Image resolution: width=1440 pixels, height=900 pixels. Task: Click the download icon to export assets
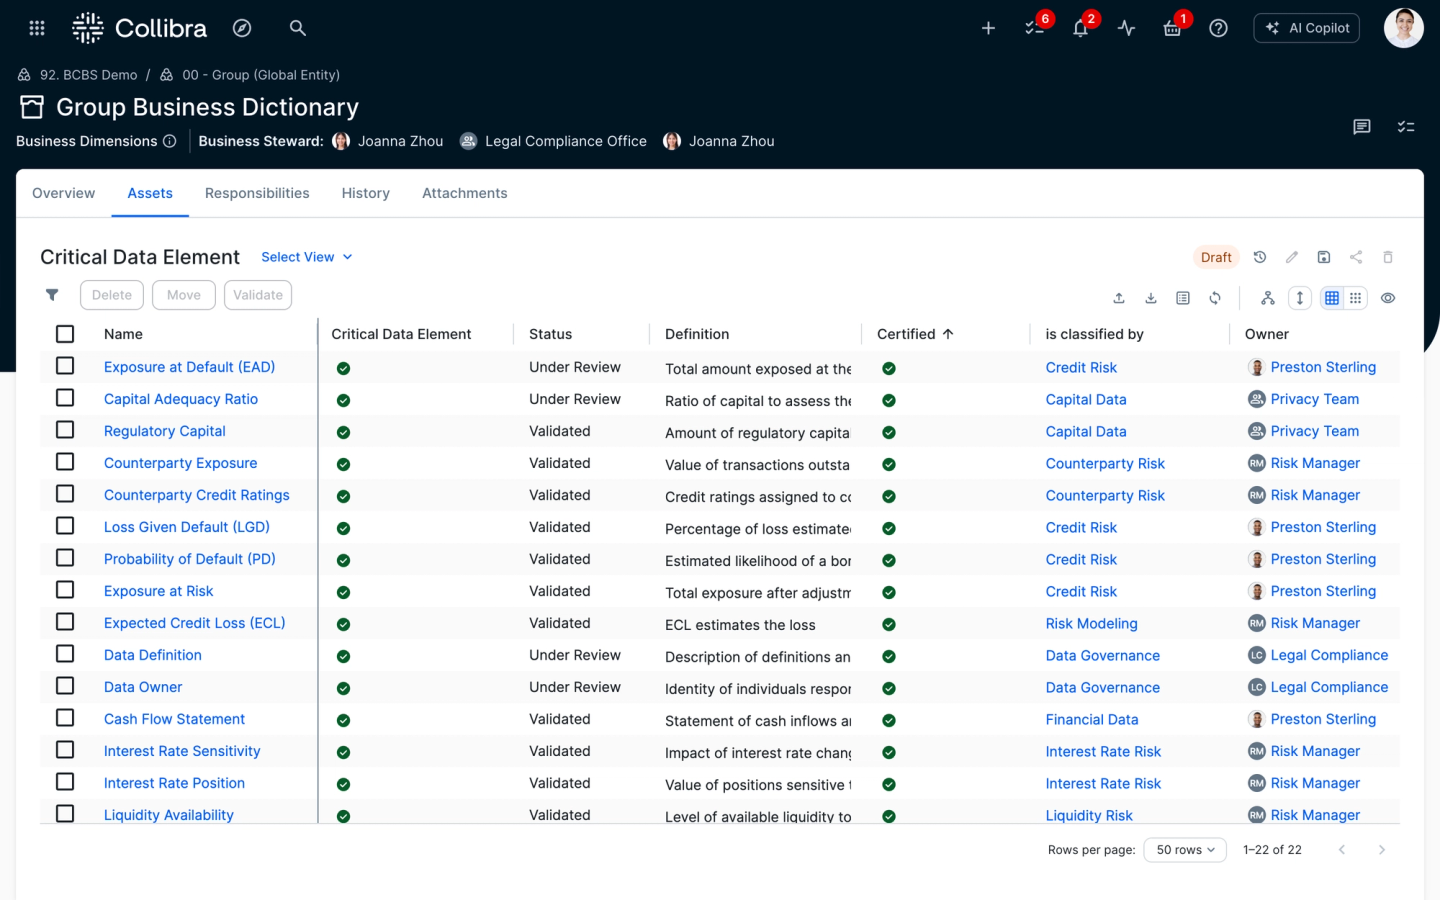pos(1150,297)
